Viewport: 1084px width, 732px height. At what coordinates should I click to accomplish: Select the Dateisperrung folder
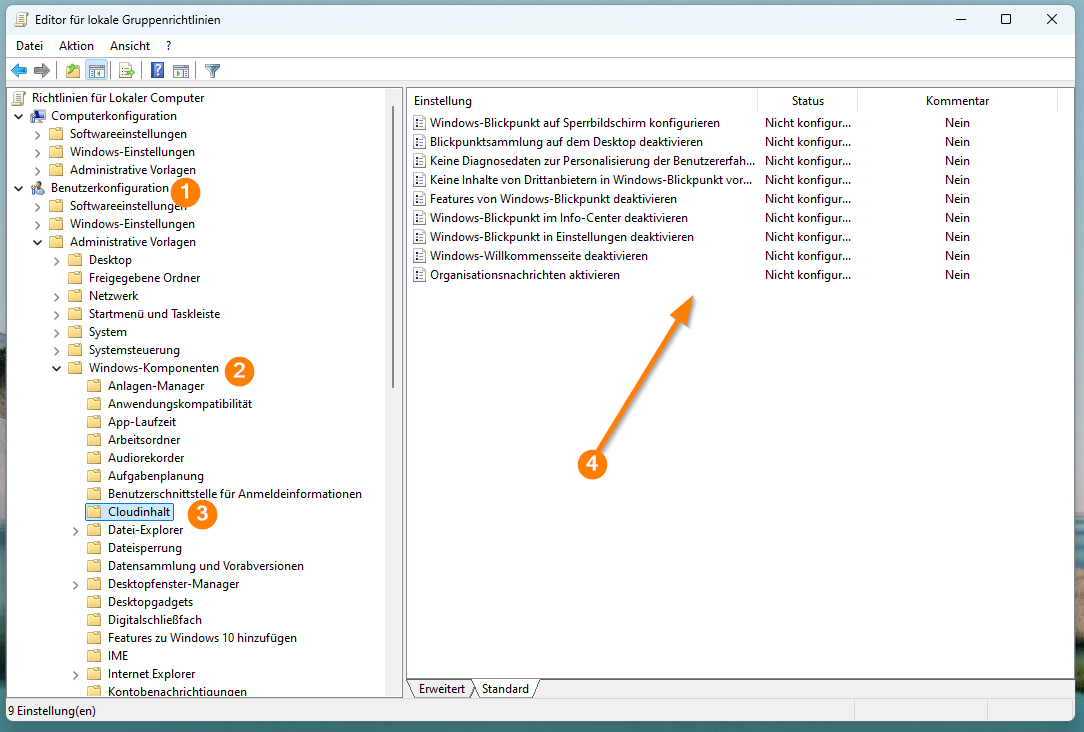point(144,547)
